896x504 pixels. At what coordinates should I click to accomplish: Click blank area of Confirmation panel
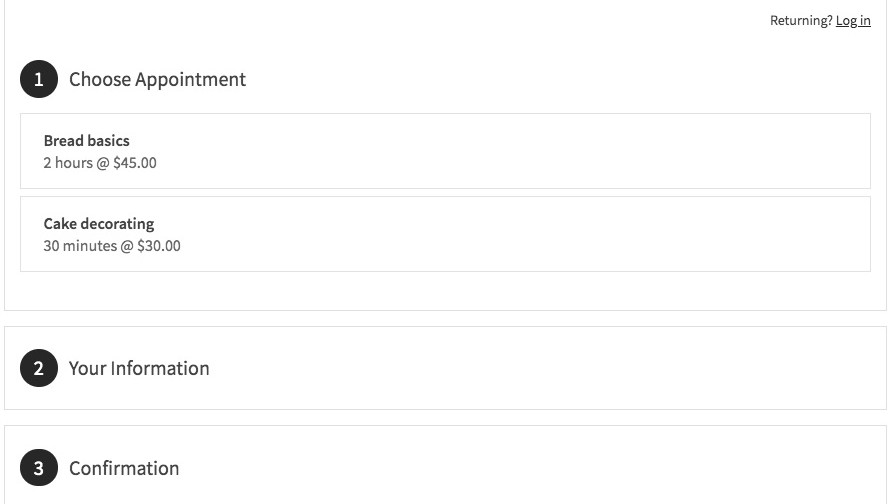pos(550,468)
